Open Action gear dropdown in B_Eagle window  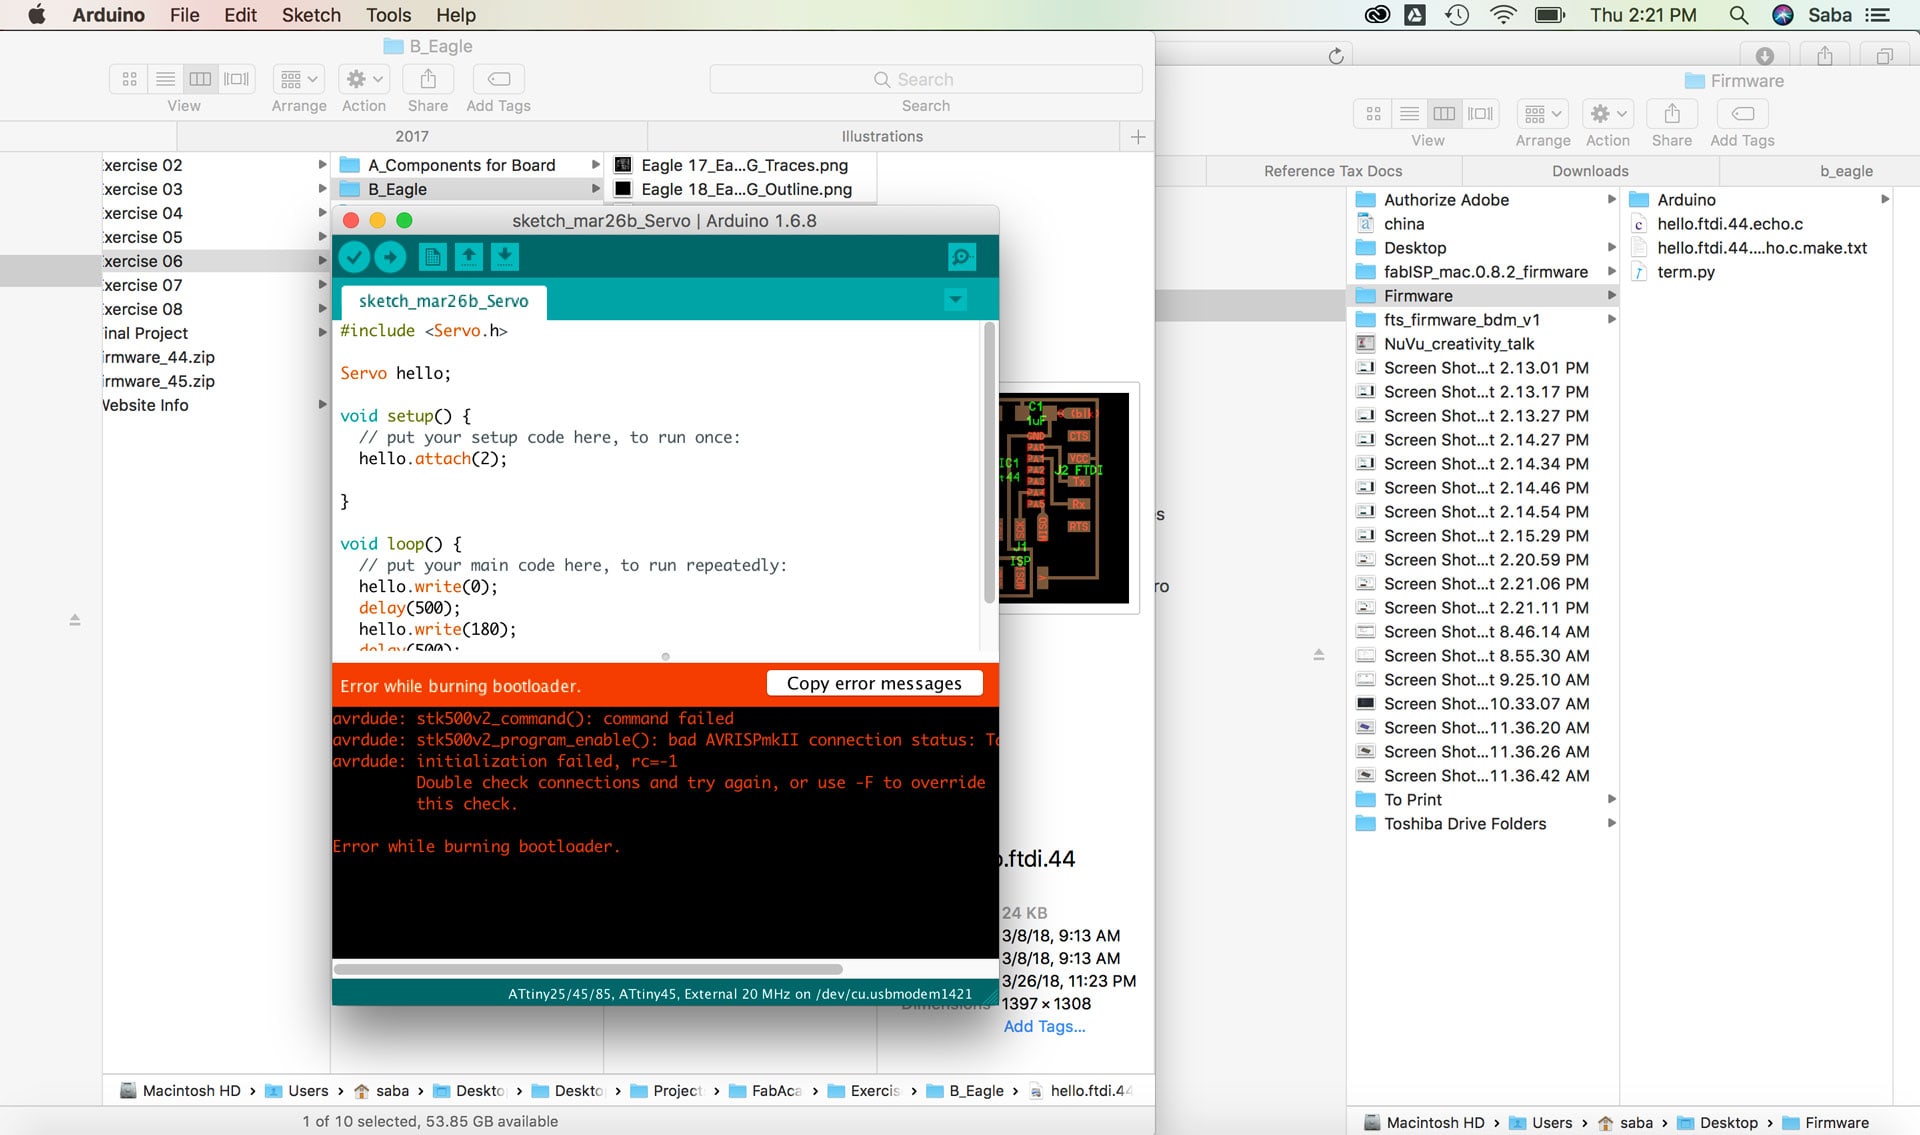(364, 79)
